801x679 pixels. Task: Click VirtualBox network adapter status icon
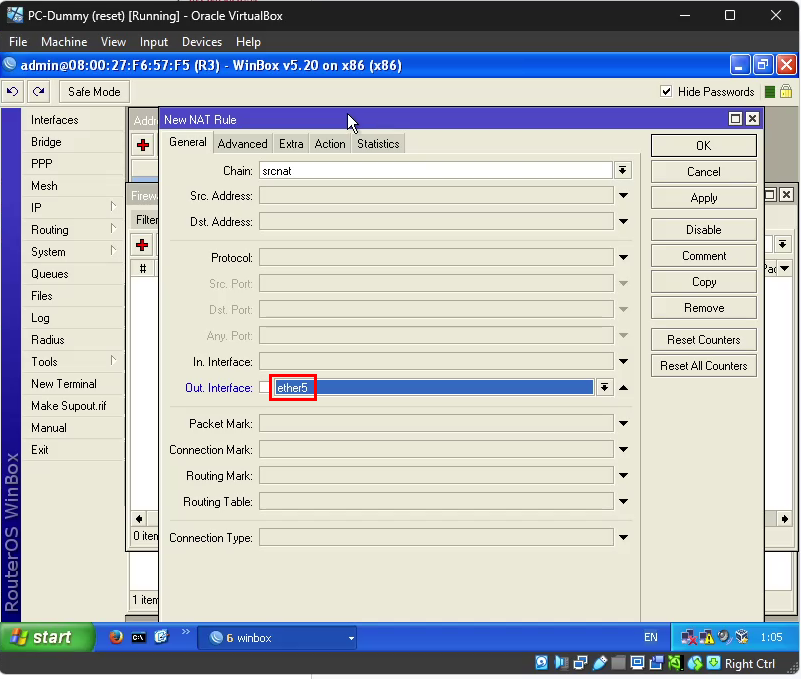point(580,663)
